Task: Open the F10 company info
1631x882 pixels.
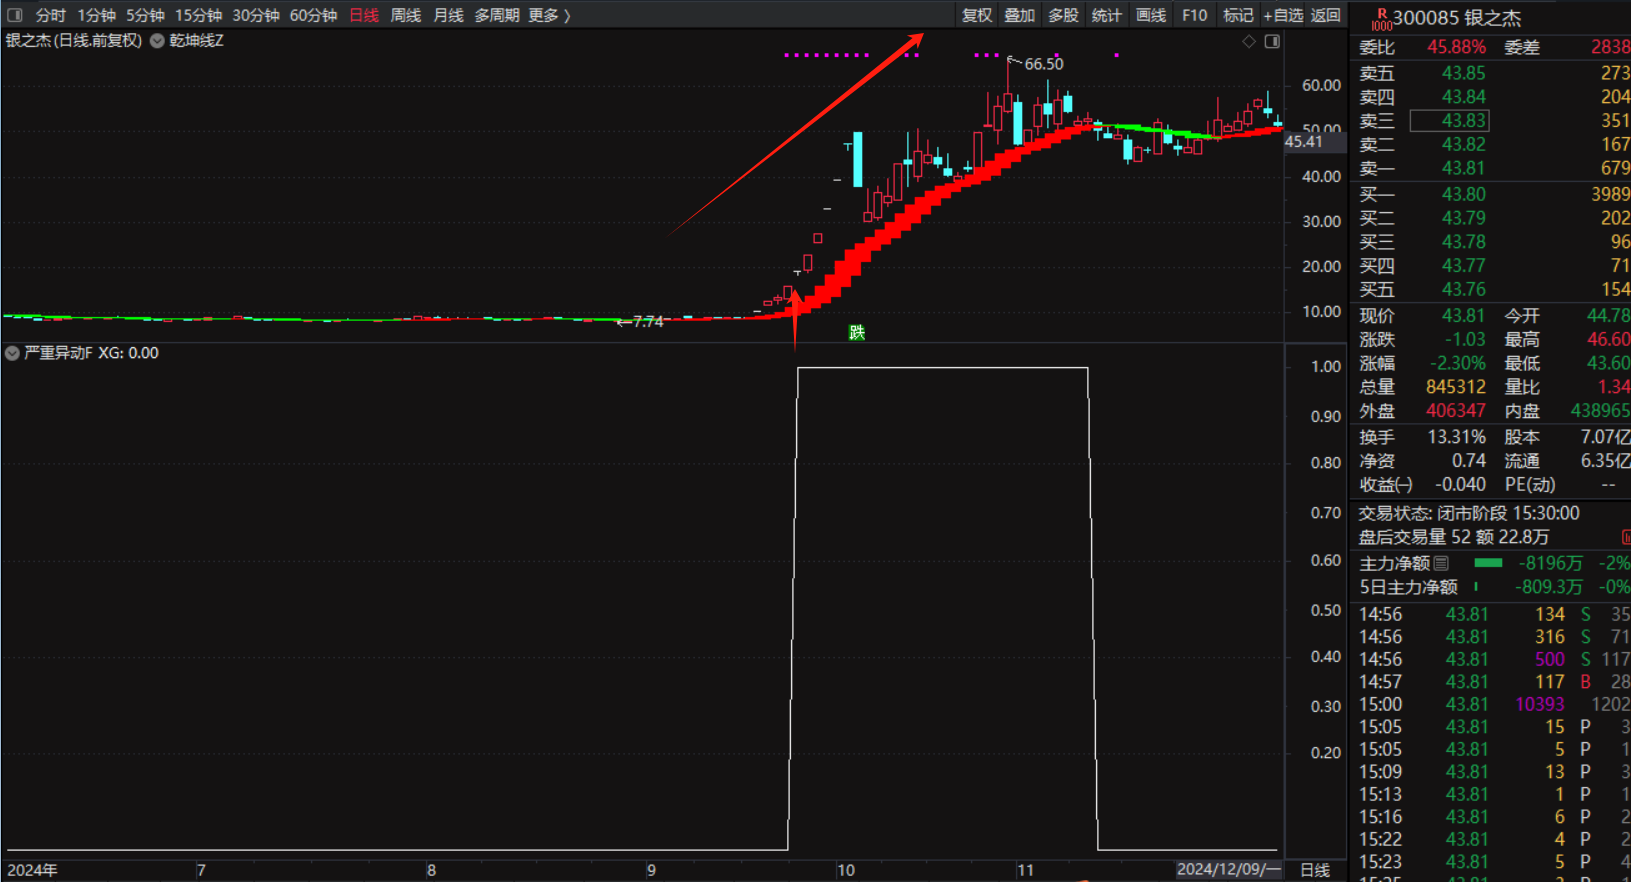Action: 1194,15
